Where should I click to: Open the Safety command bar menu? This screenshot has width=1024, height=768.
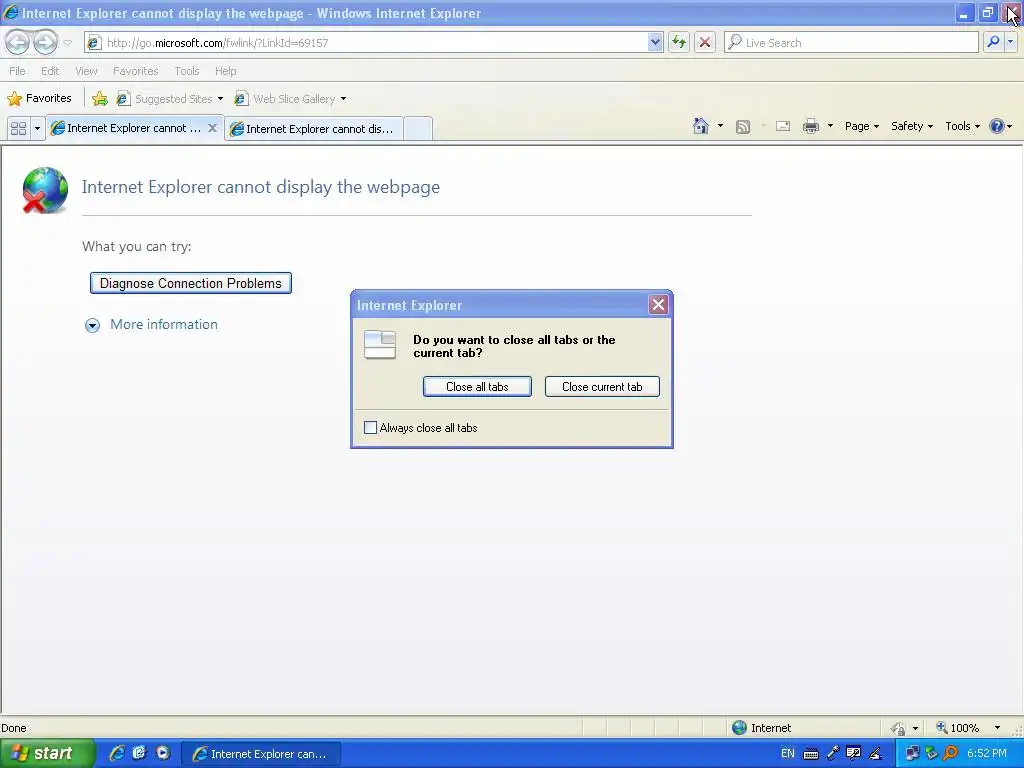click(912, 126)
